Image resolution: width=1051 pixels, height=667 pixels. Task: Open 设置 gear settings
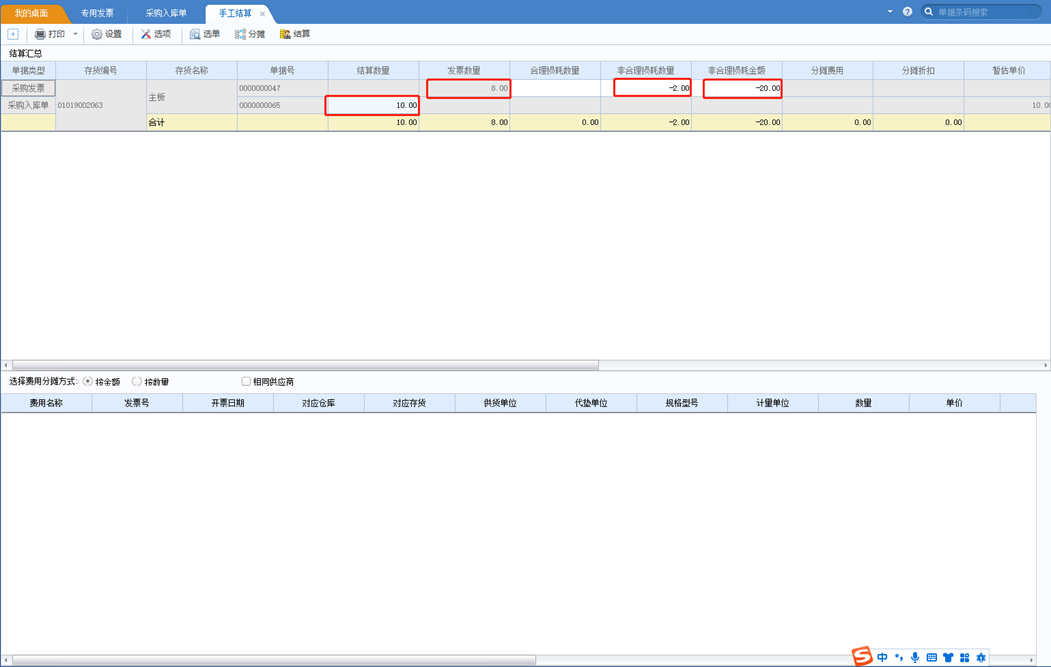(x=107, y=34)
